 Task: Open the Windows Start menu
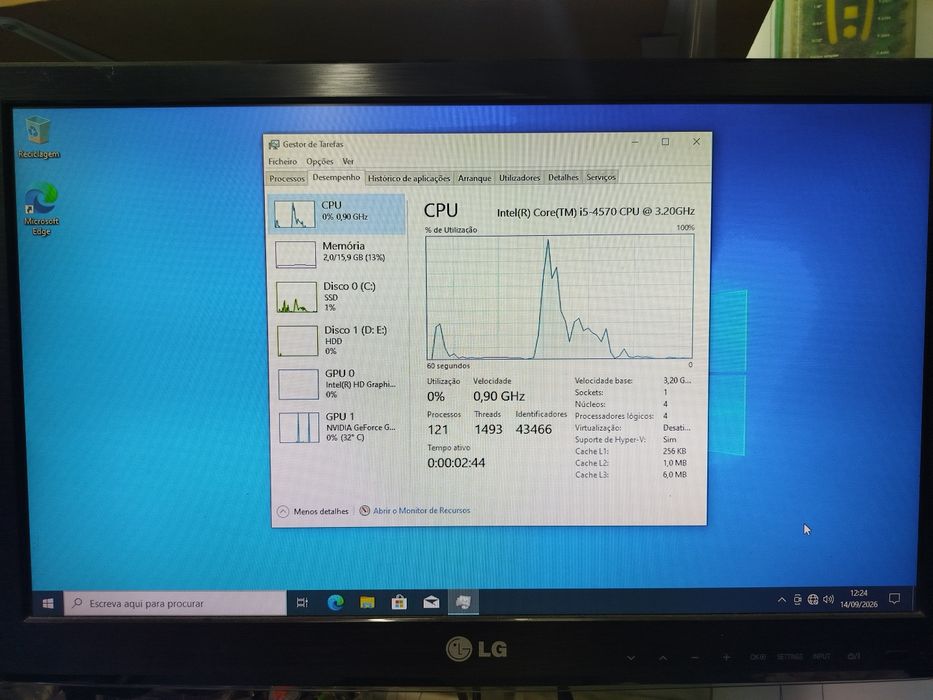pyautogui.click(x=48, y=603)
